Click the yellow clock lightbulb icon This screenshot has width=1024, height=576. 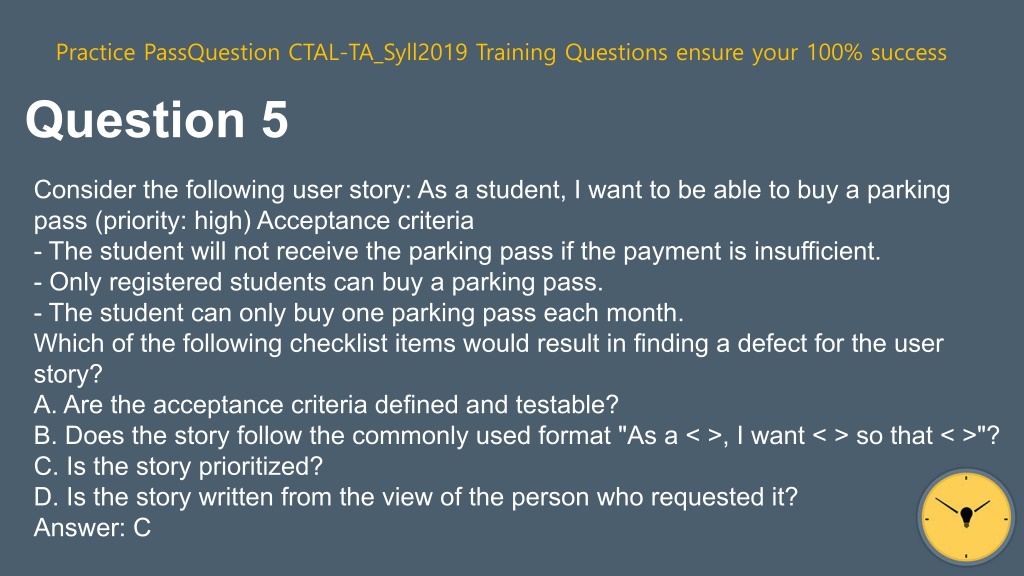point(966,517)
